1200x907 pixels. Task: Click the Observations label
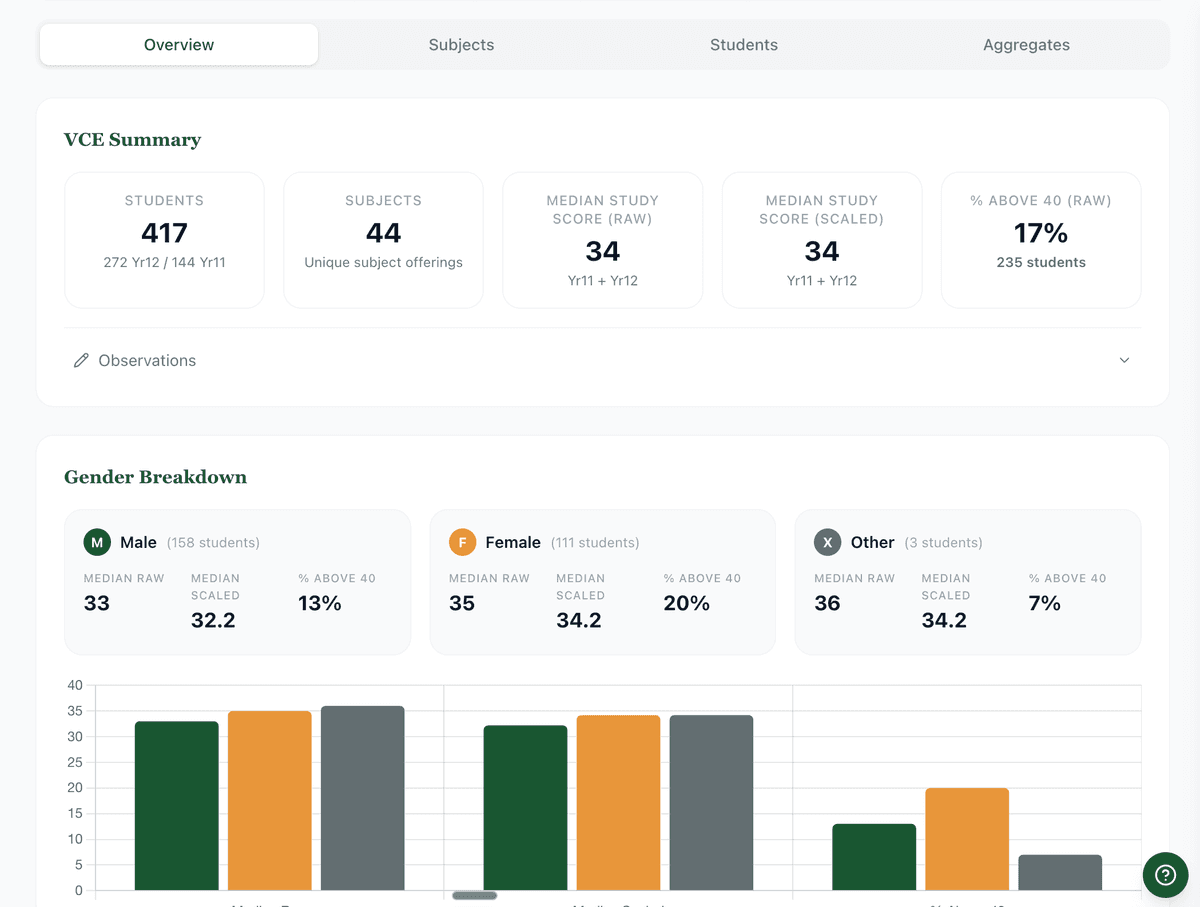pos(147,360)
